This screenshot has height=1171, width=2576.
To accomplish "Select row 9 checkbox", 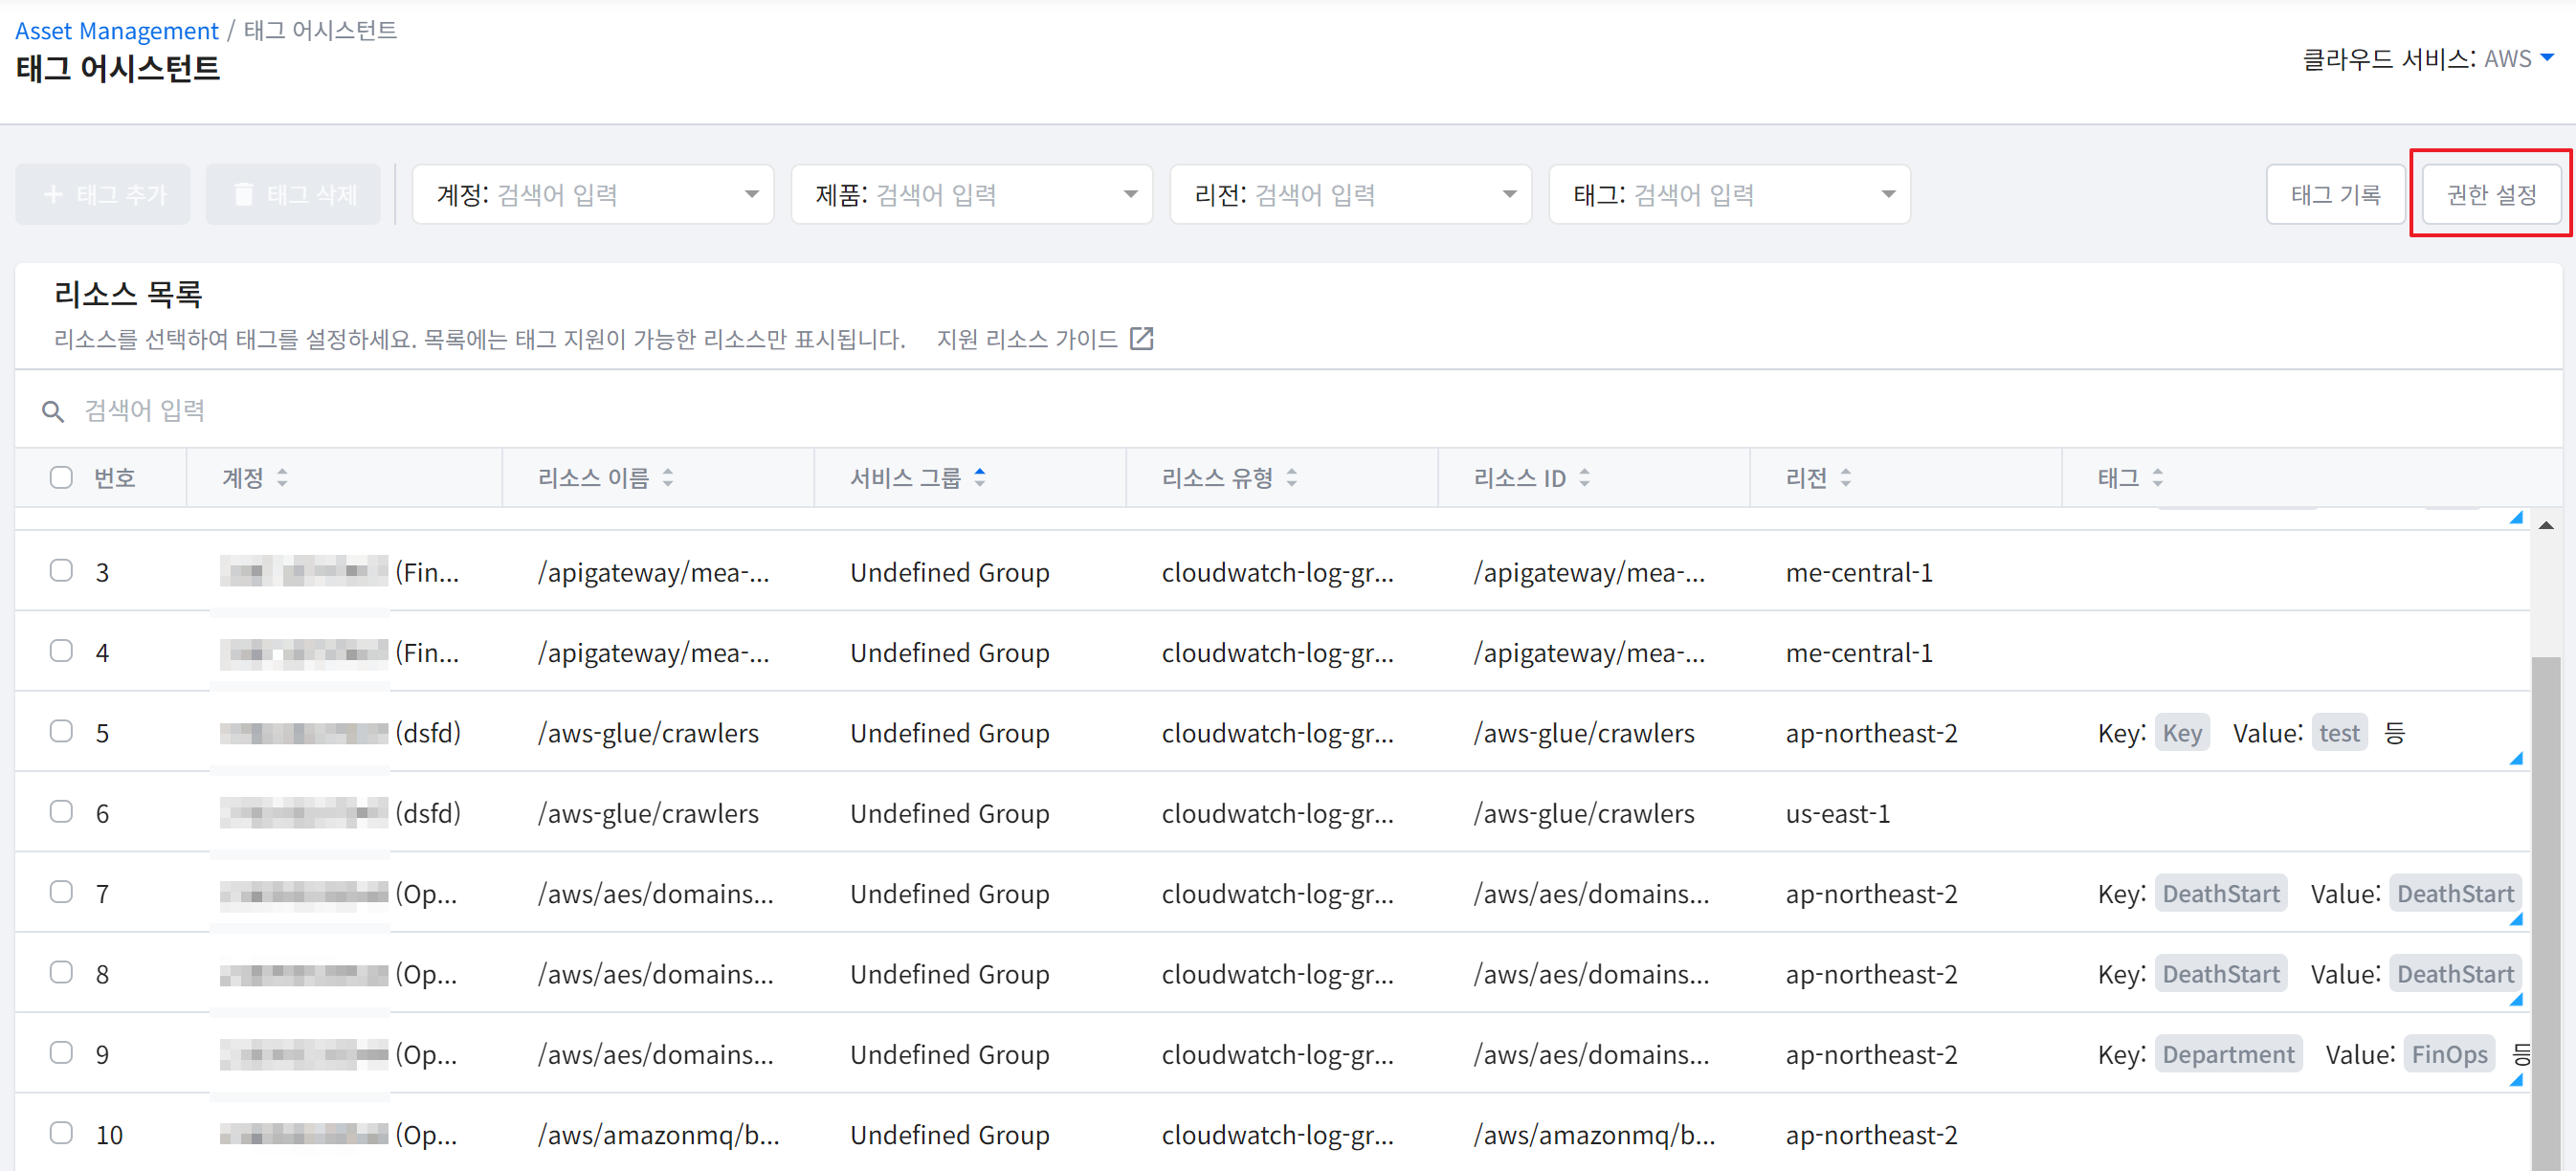I will click(x=62, y=1052).
